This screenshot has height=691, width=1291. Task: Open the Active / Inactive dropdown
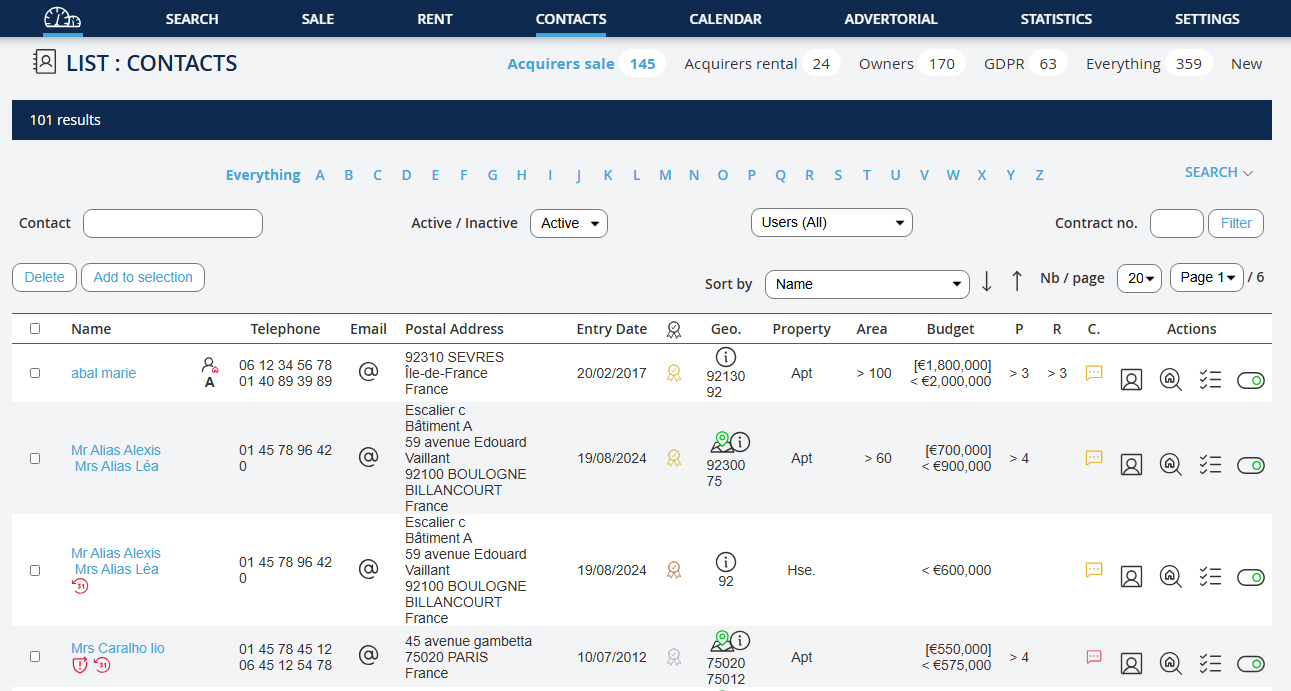click(x=568, y=223)
